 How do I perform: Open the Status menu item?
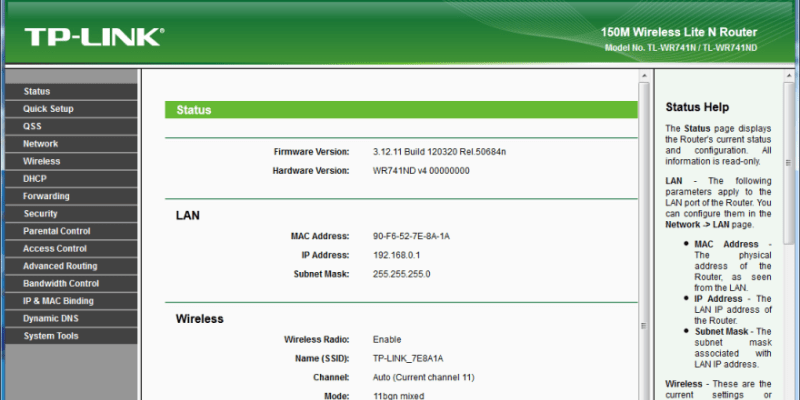point(71,91)
